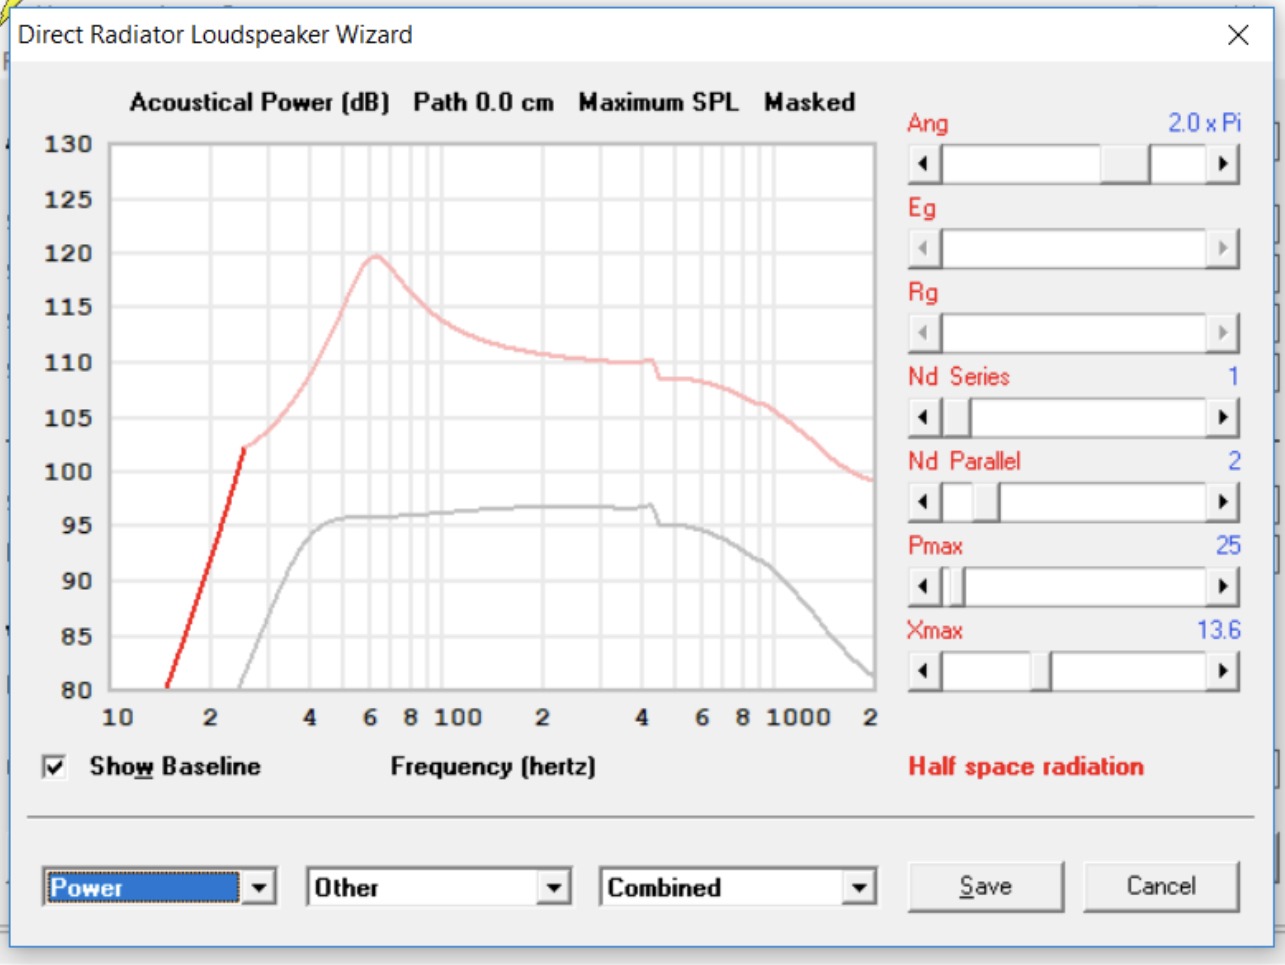The width and height of the screenshot is (1285, 965).
Task: Increase Nd Series with right arrow
Action: coord(1222,417)
